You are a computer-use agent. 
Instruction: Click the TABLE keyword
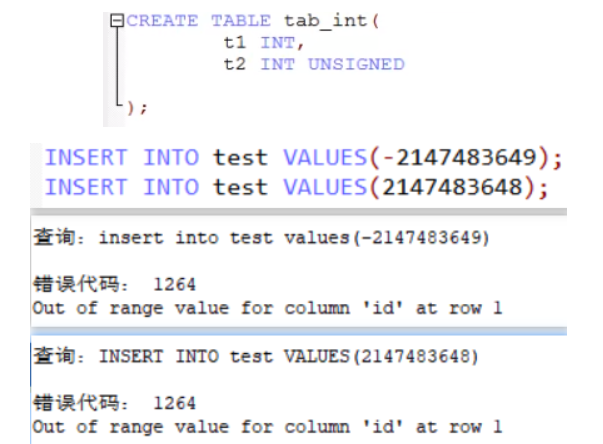pos(241,21)
